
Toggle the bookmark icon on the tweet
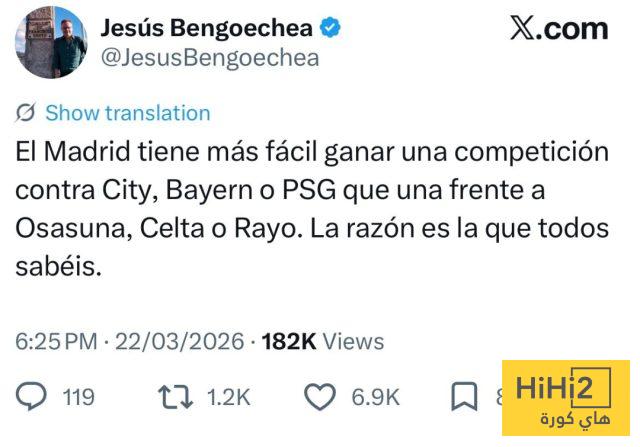click(464, 397)
